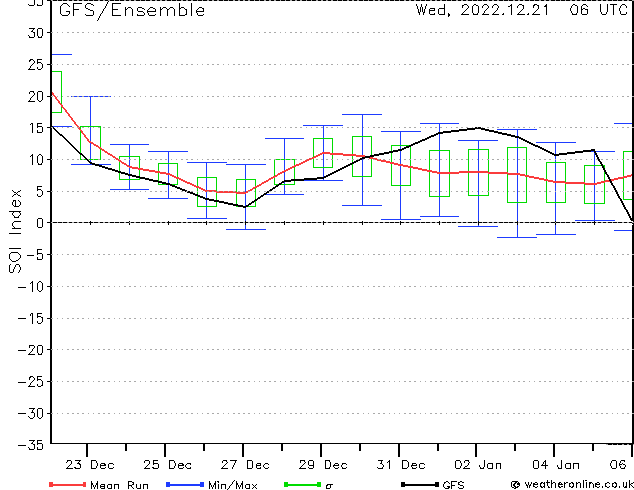
Task: Click the 30 y-axis label
Action: pos(36,33)
